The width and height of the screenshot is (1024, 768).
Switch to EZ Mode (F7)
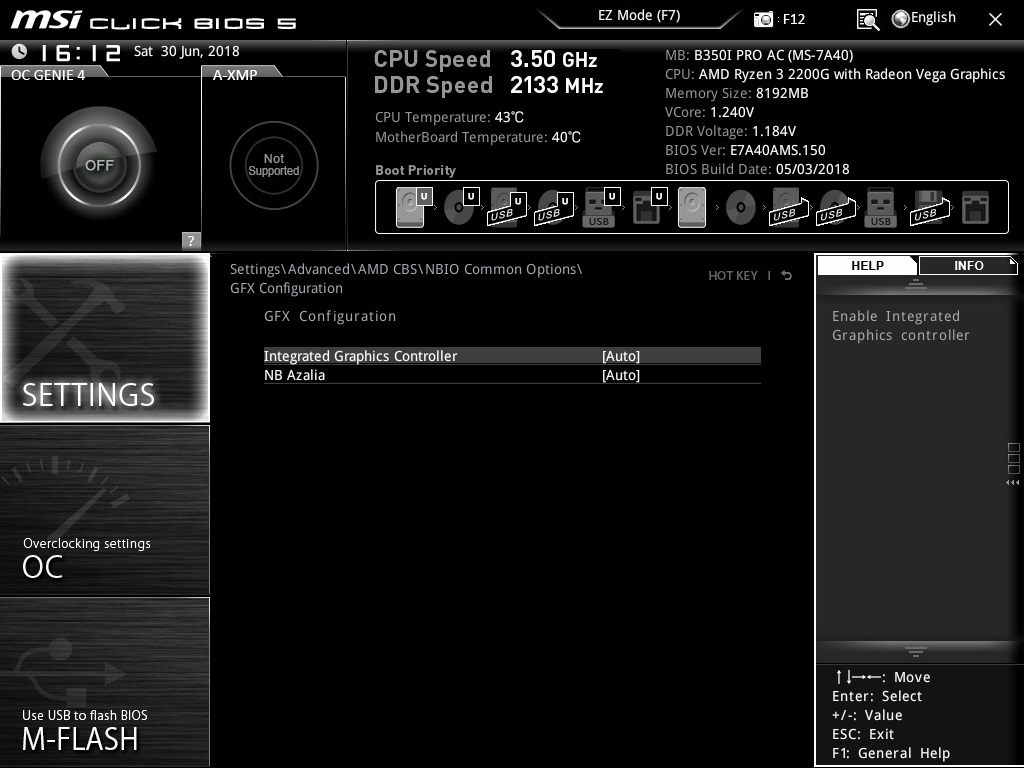[639, 16]
